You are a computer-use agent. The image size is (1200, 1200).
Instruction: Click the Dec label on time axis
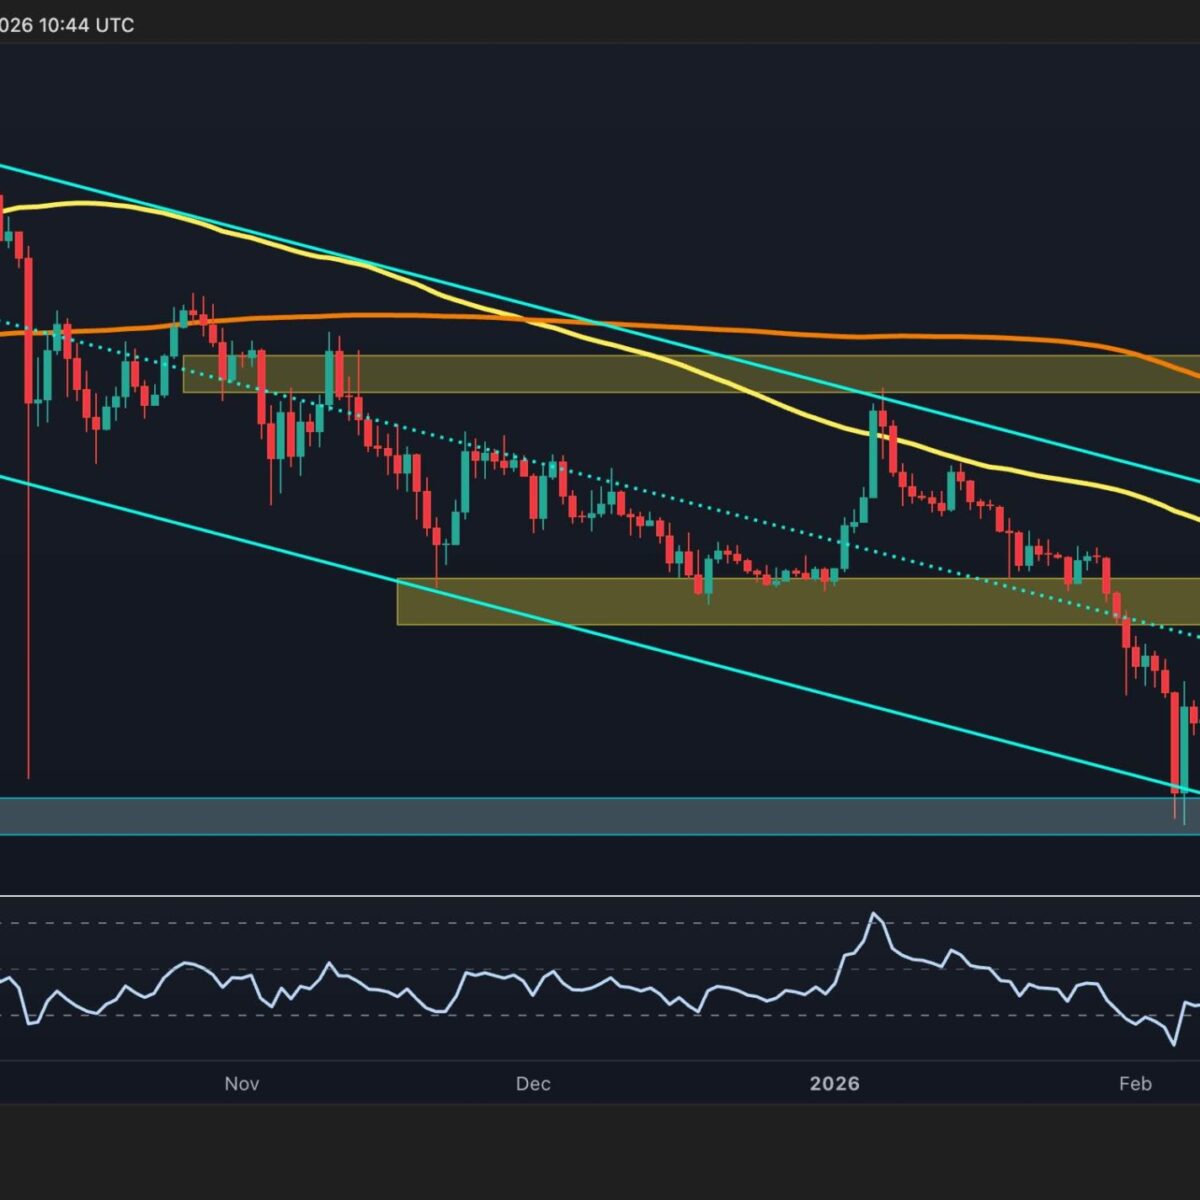533,1084
